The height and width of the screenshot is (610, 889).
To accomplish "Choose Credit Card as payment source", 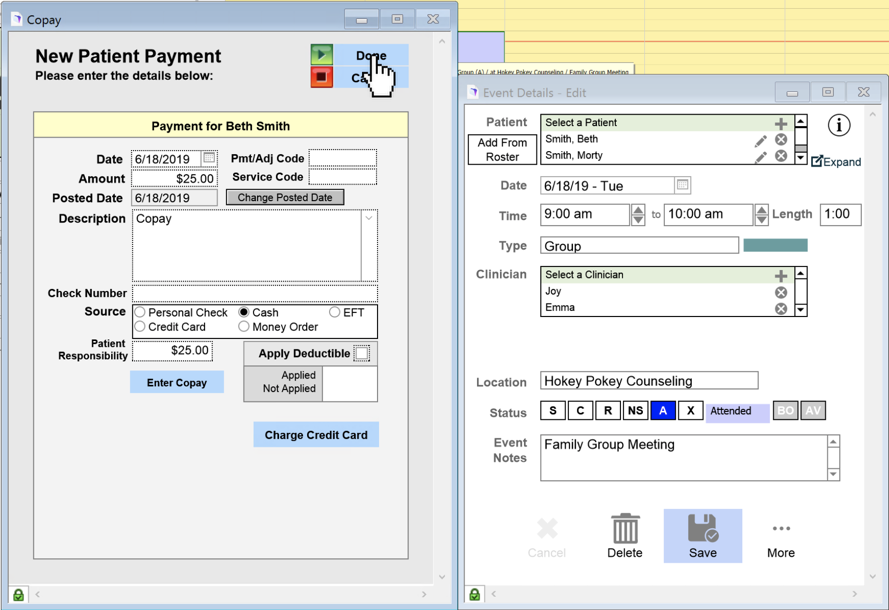I will (141, 327).
